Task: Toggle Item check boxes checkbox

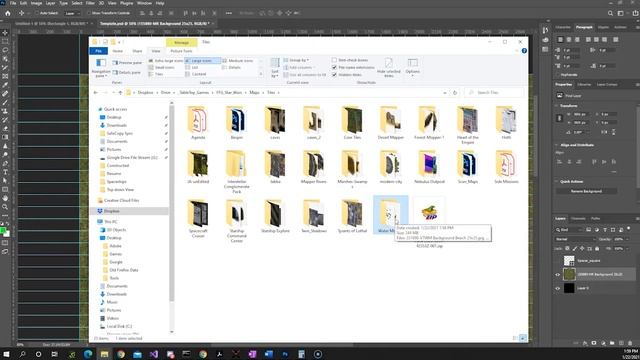Action: (x=334, y=60)
